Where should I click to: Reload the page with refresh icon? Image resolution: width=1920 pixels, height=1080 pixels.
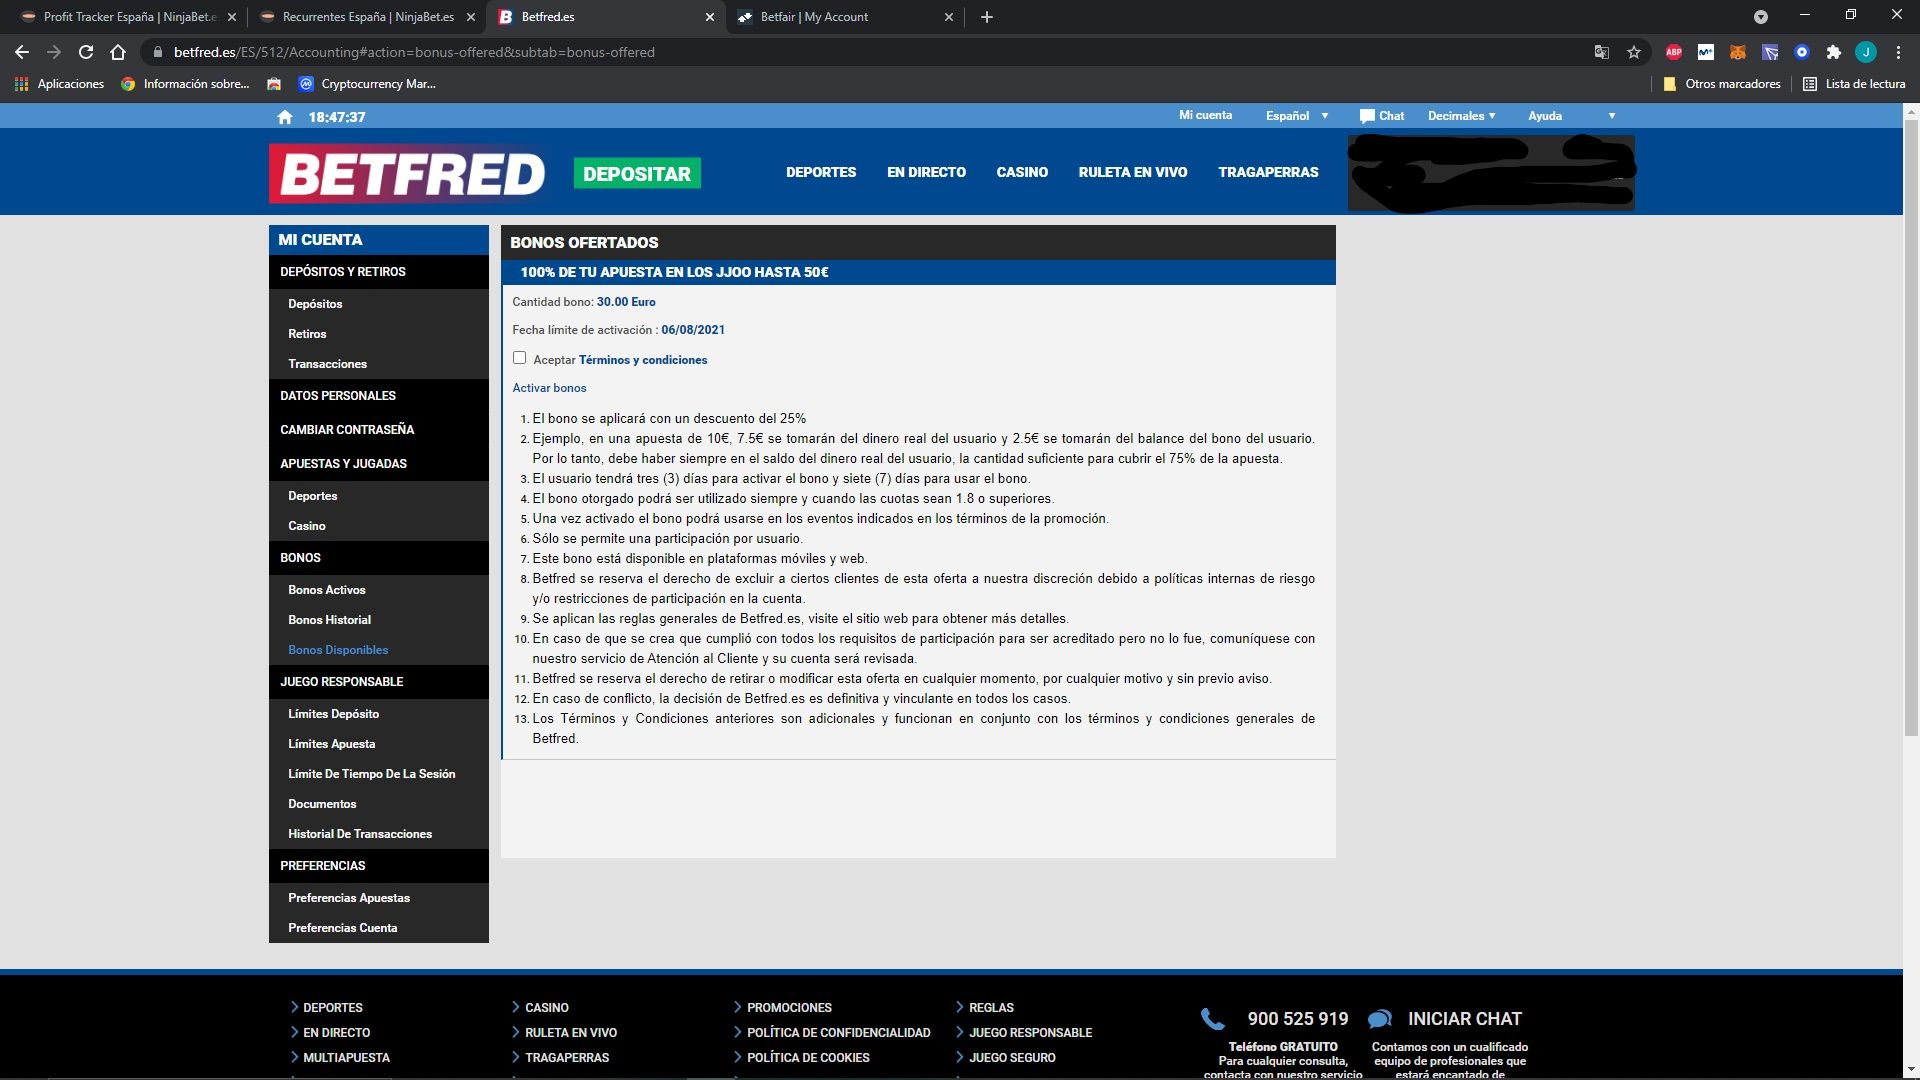pos(86,52)
